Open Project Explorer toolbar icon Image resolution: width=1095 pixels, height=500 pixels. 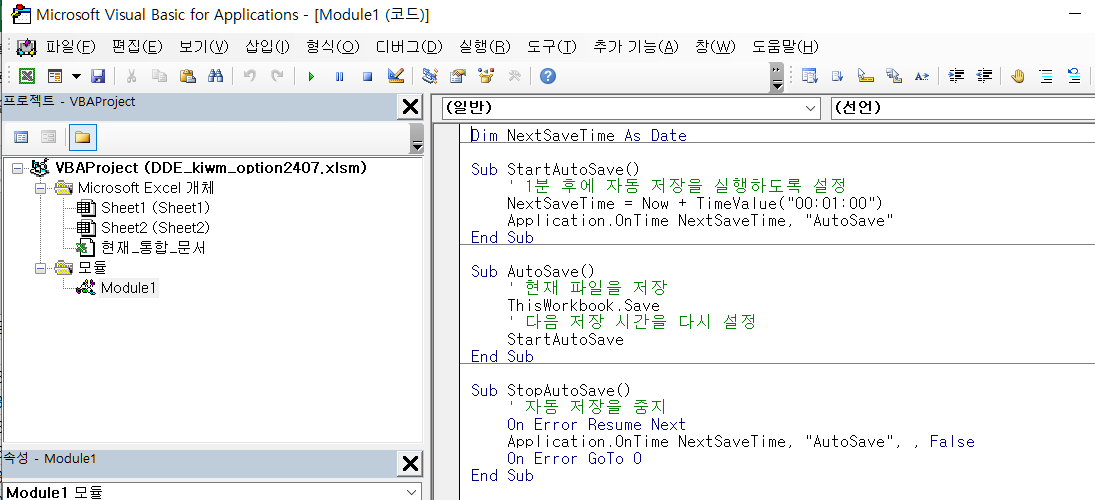point(430,76)
